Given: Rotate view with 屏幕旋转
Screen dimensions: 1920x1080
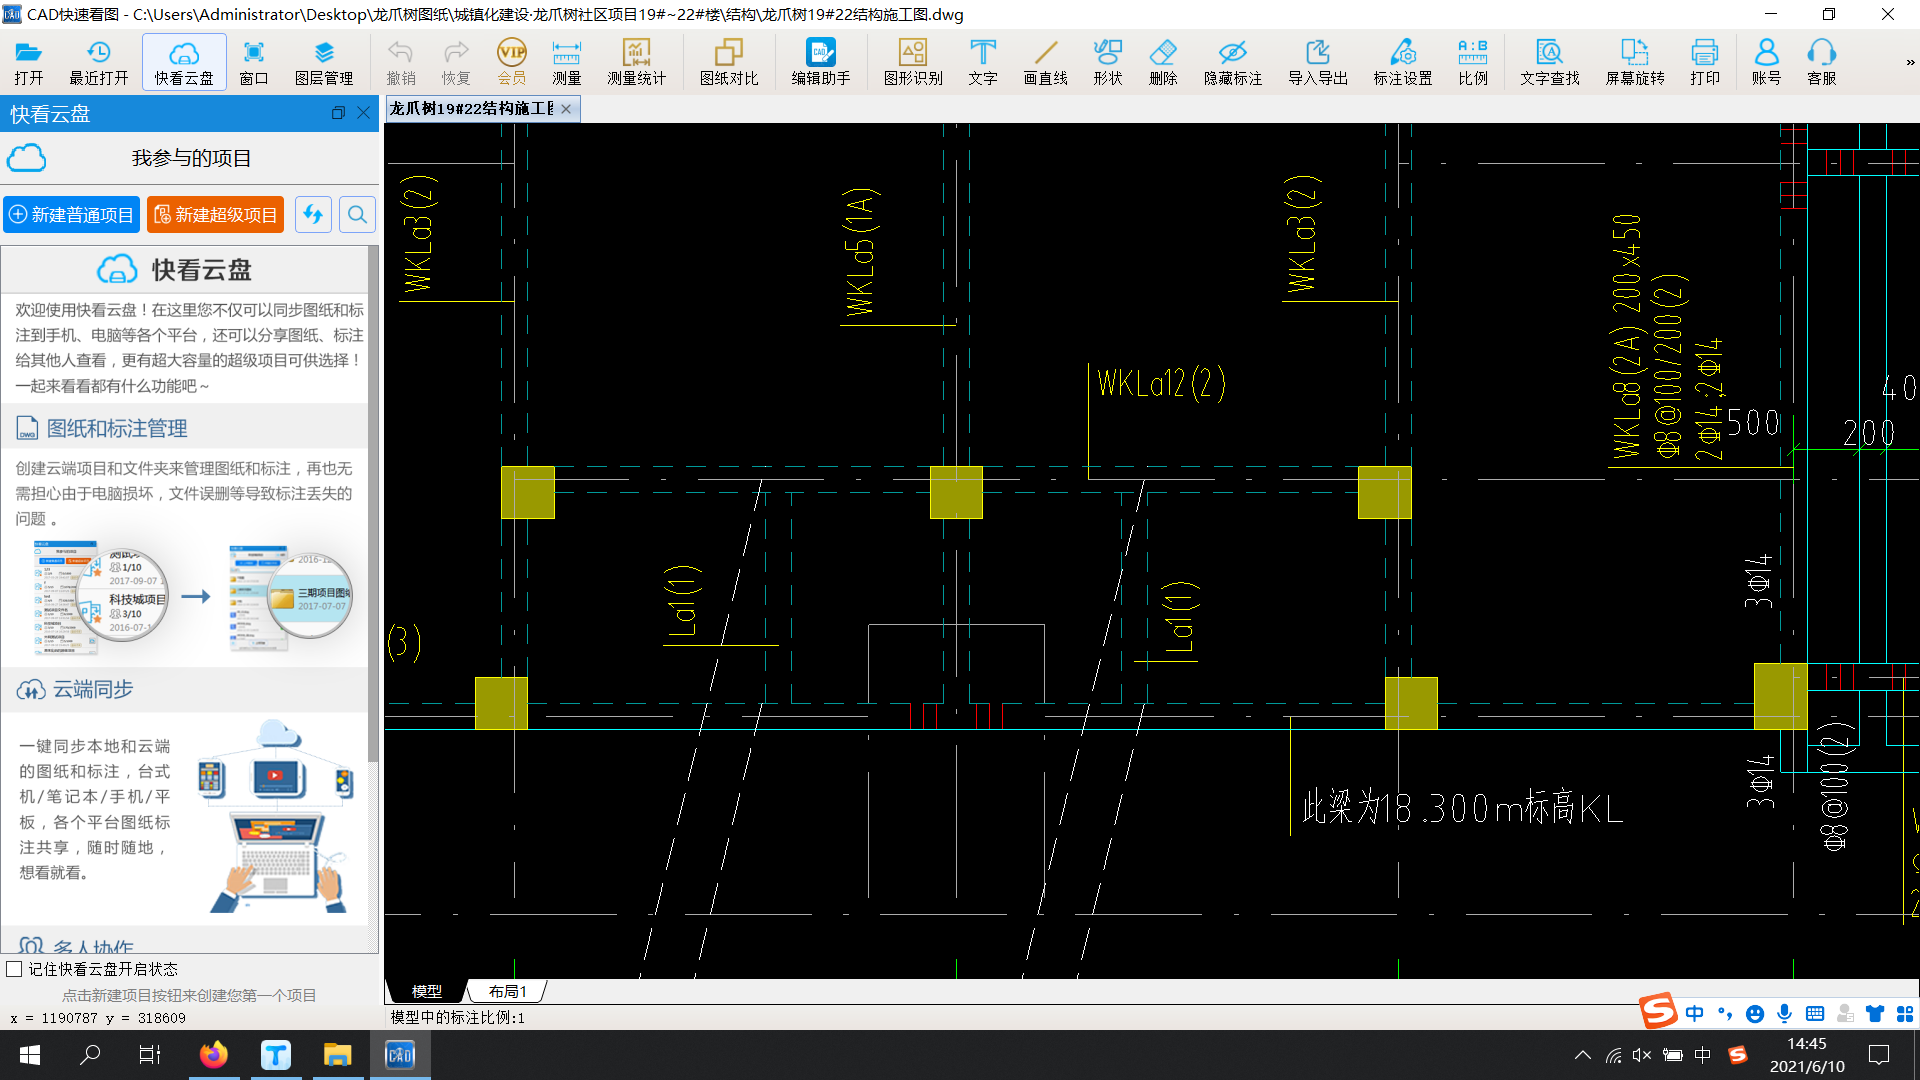Looking at the screenshot, I should (1635, 63).
